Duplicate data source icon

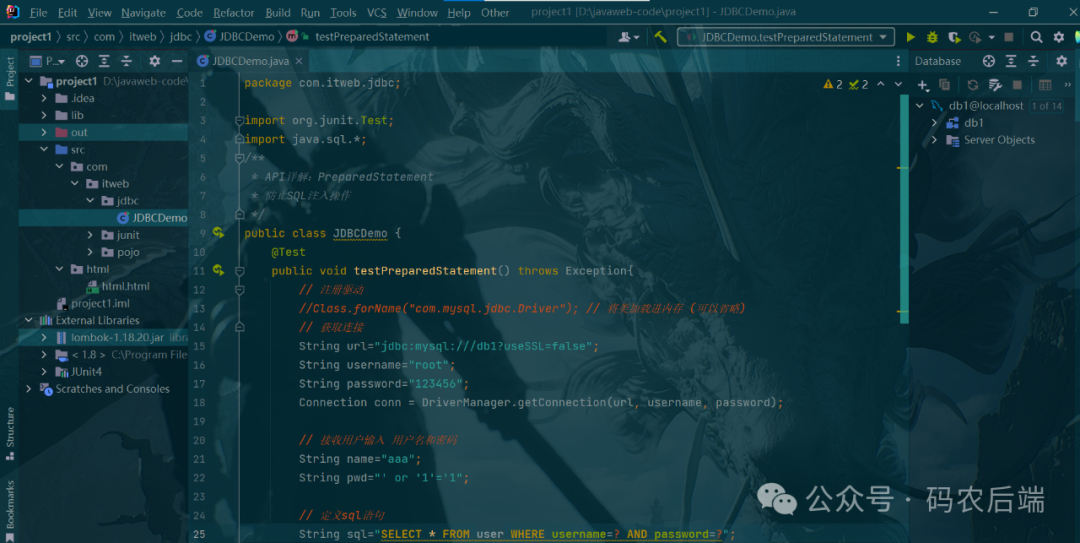pos(944,85)
